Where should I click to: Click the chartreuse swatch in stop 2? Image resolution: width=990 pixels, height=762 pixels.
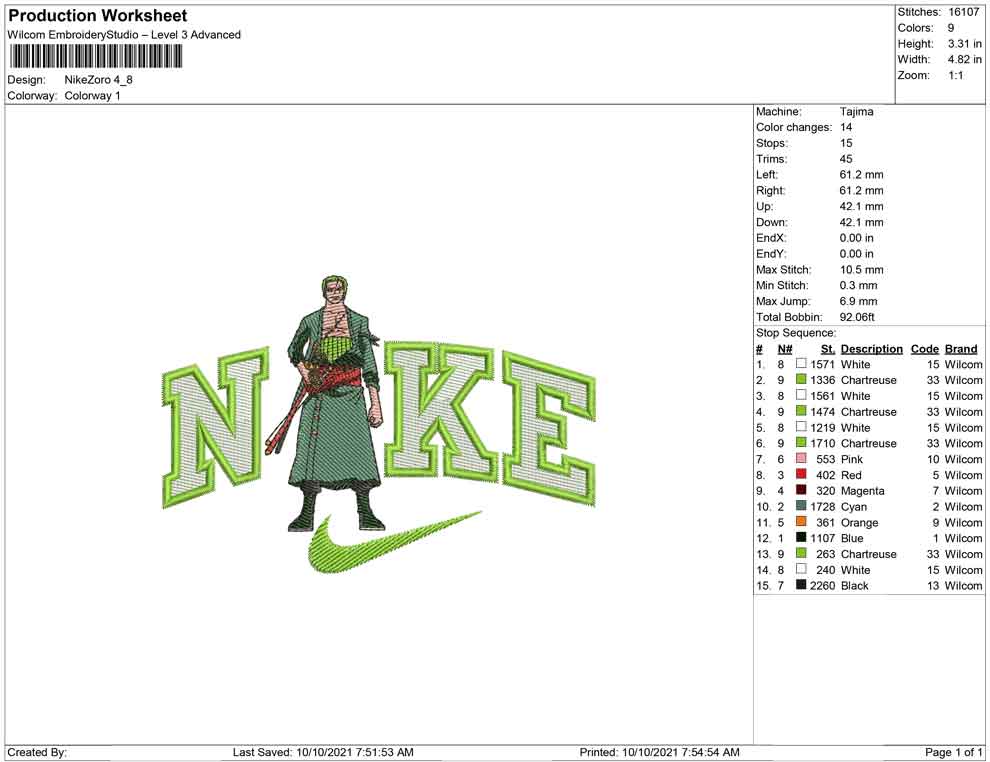801,379
